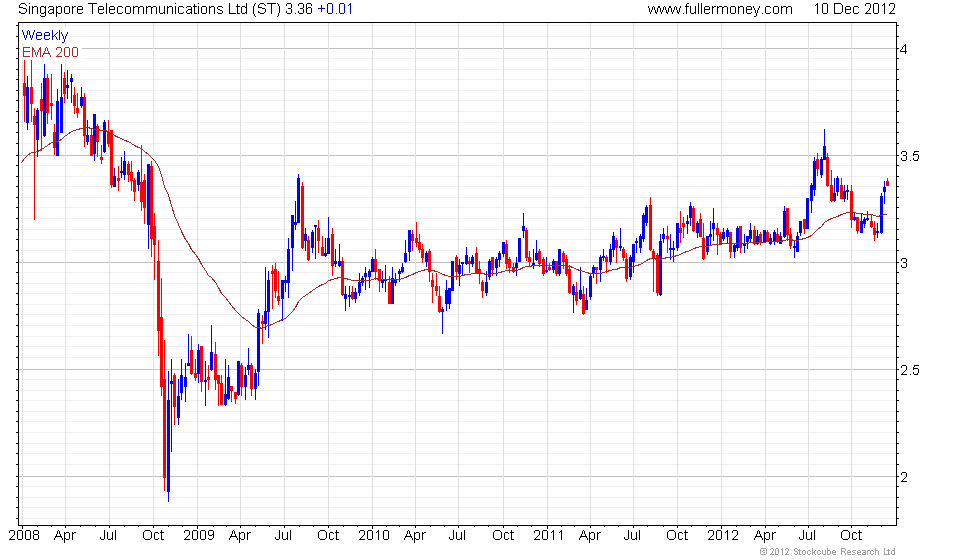Click the chart title 'Singapore Telecommunications Ltd (ST)'
980x560 pixels.
149,9
